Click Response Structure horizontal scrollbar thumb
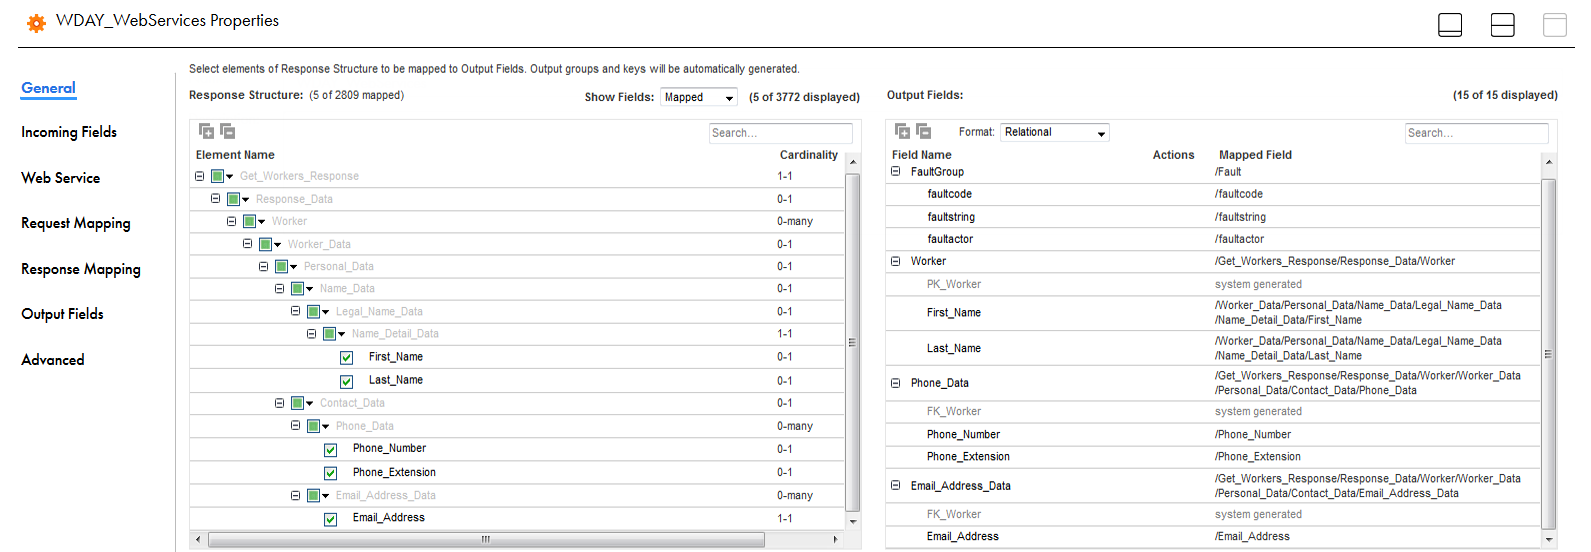 pyautogui.click(x=486, y=539)
